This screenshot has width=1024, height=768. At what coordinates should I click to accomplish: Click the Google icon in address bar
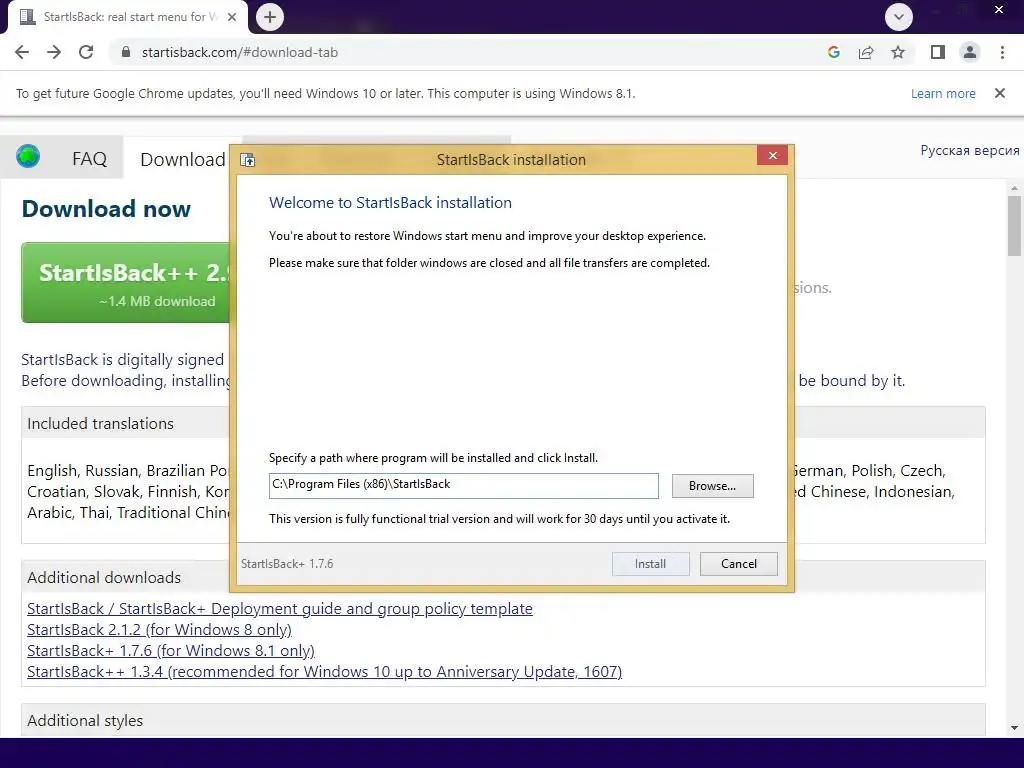pyautogui.click(x=833, y=52)
